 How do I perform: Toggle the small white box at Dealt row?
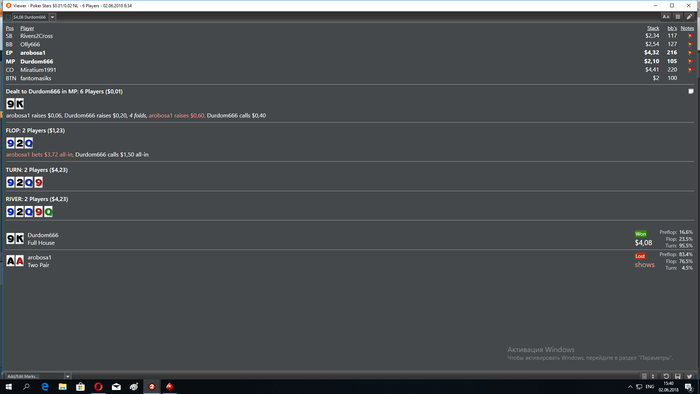(x=691, y=91)
